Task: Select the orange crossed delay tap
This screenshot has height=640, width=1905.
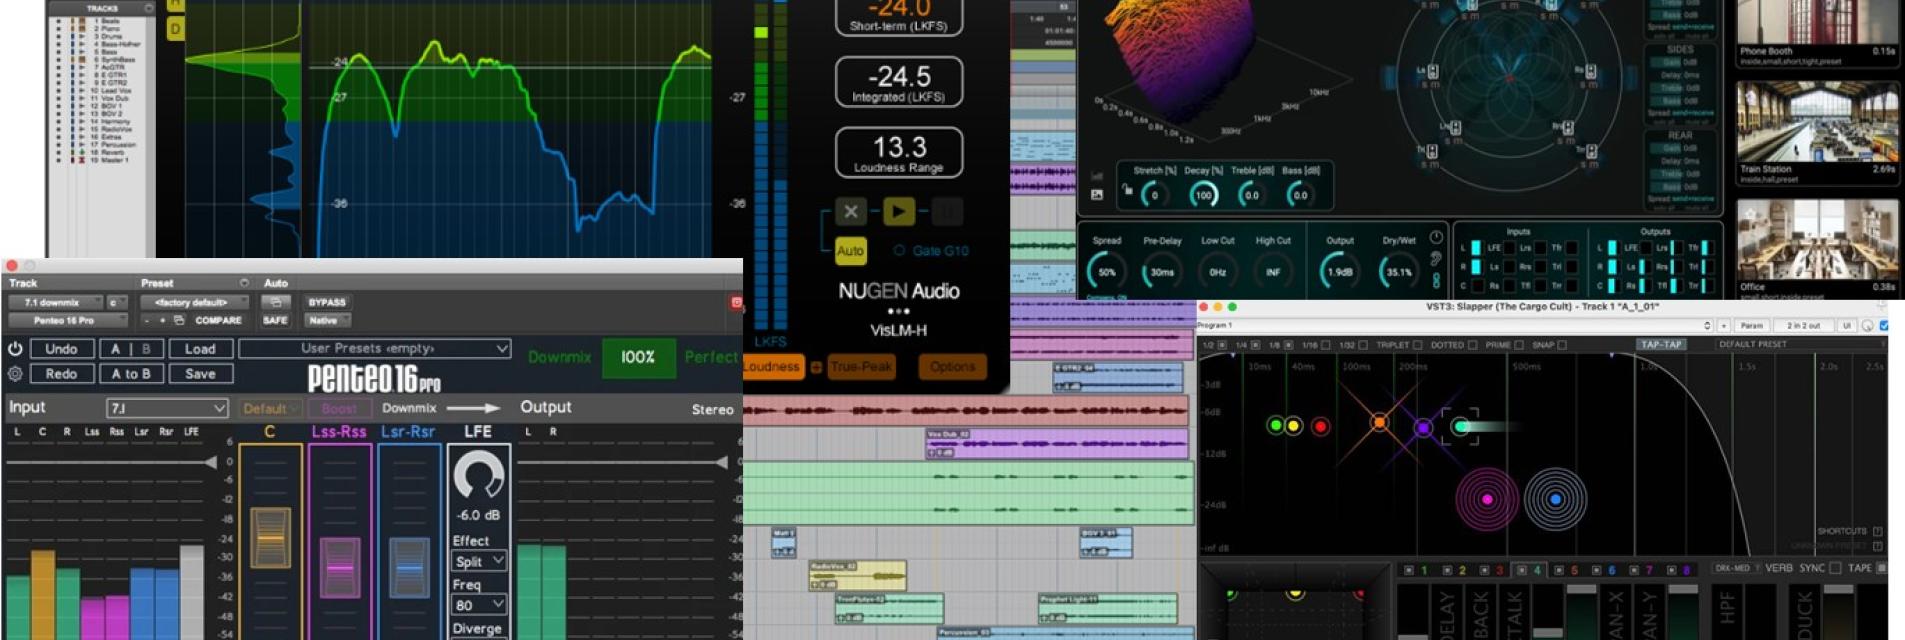Action: (1379, 423)
